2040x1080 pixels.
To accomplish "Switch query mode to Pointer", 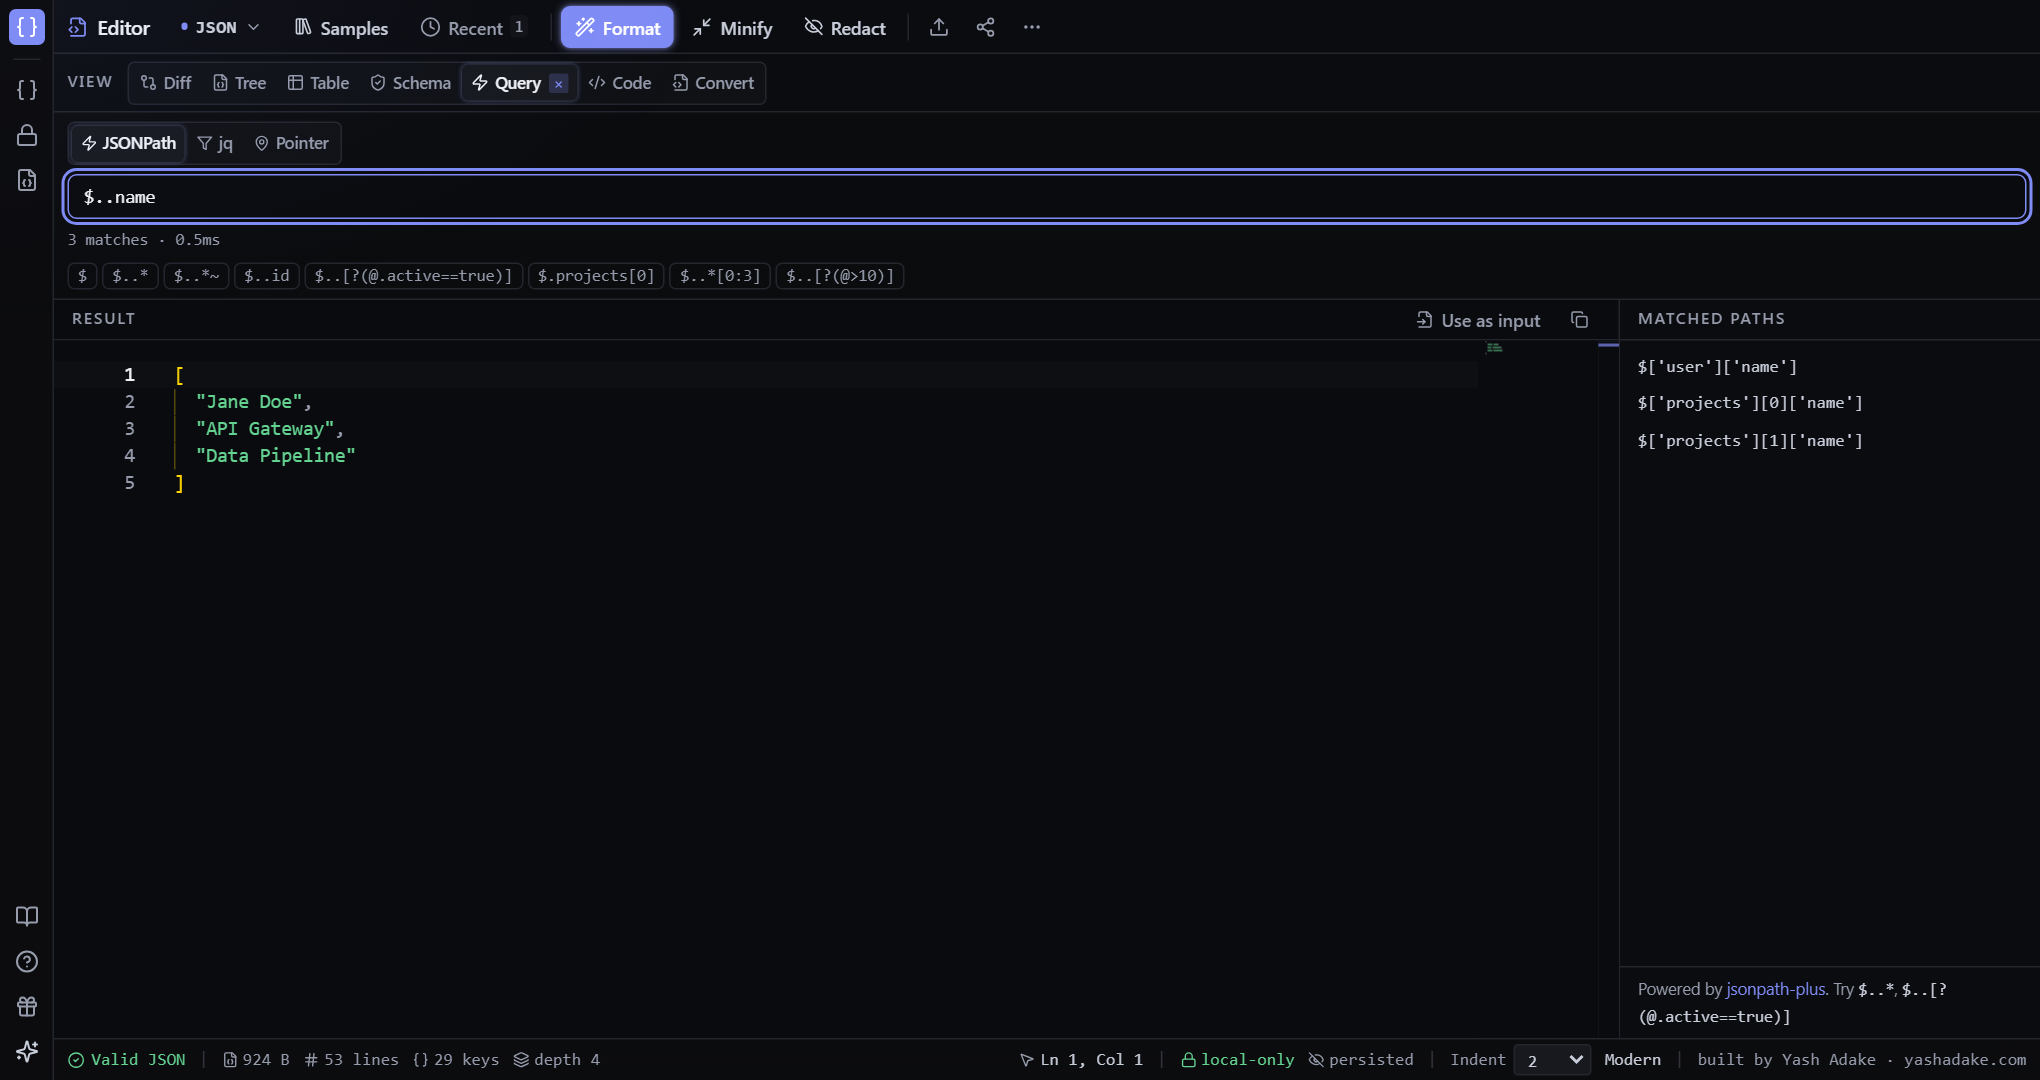I will [291, 143].
